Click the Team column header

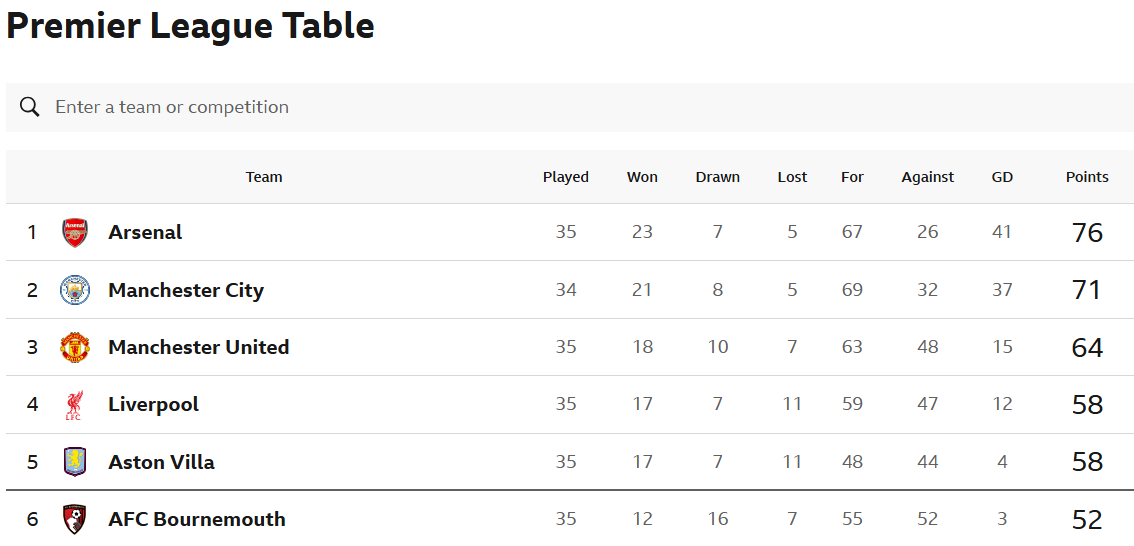click(264, 177)
